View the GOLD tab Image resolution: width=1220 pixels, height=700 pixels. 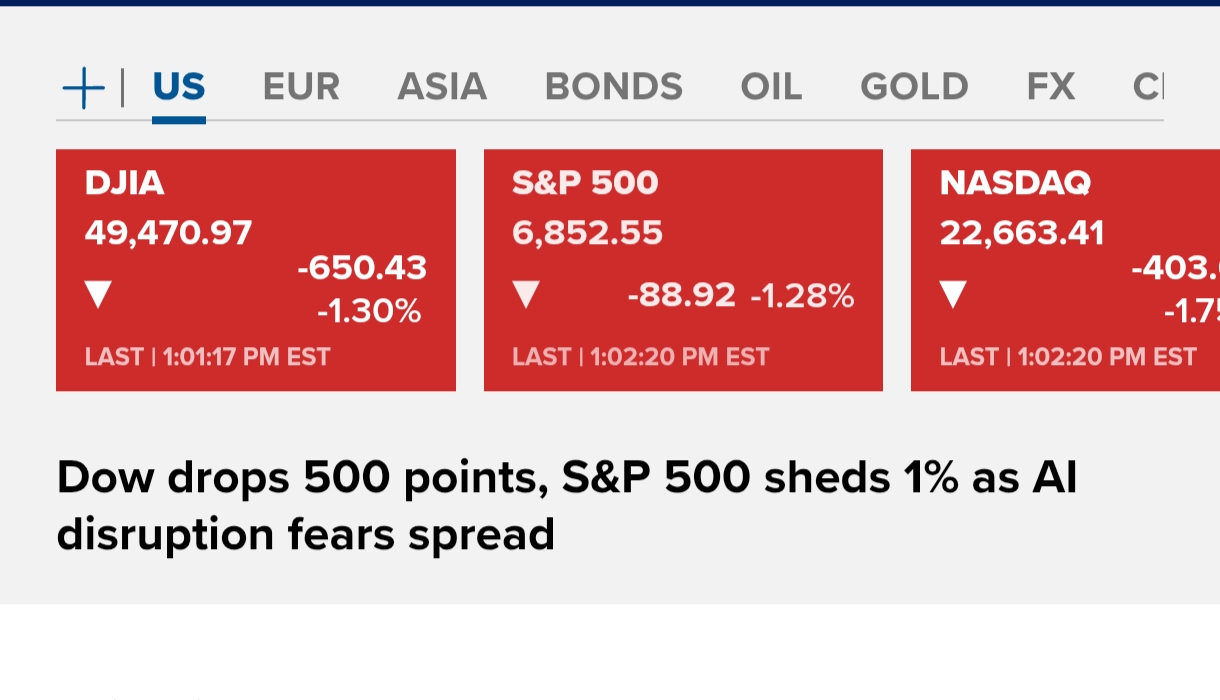pyautogui.click(x=914, y=87)
